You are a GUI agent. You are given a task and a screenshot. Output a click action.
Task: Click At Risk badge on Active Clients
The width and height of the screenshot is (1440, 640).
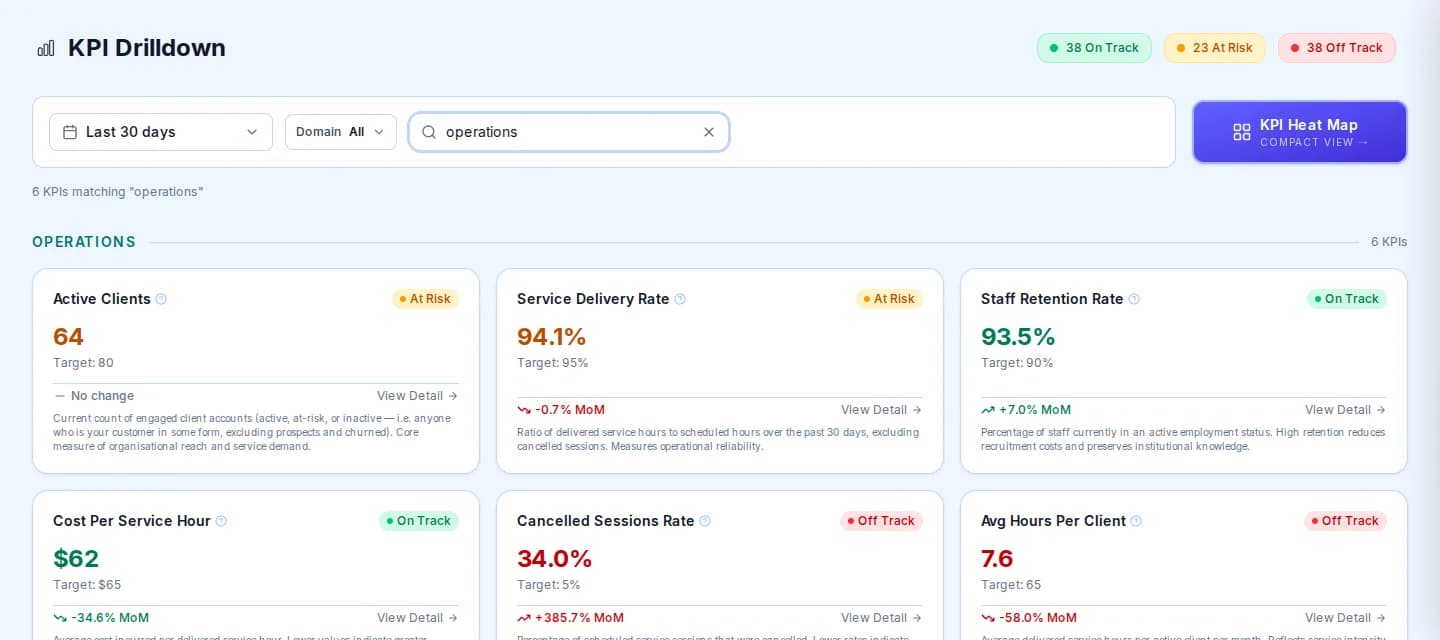(x=425, y=299)
